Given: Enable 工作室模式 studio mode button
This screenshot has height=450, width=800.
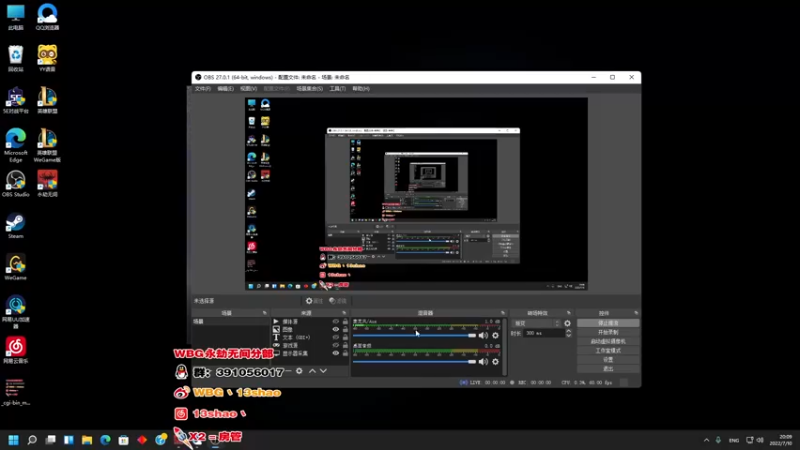Looking at the screenshot, I should point(608,351).
